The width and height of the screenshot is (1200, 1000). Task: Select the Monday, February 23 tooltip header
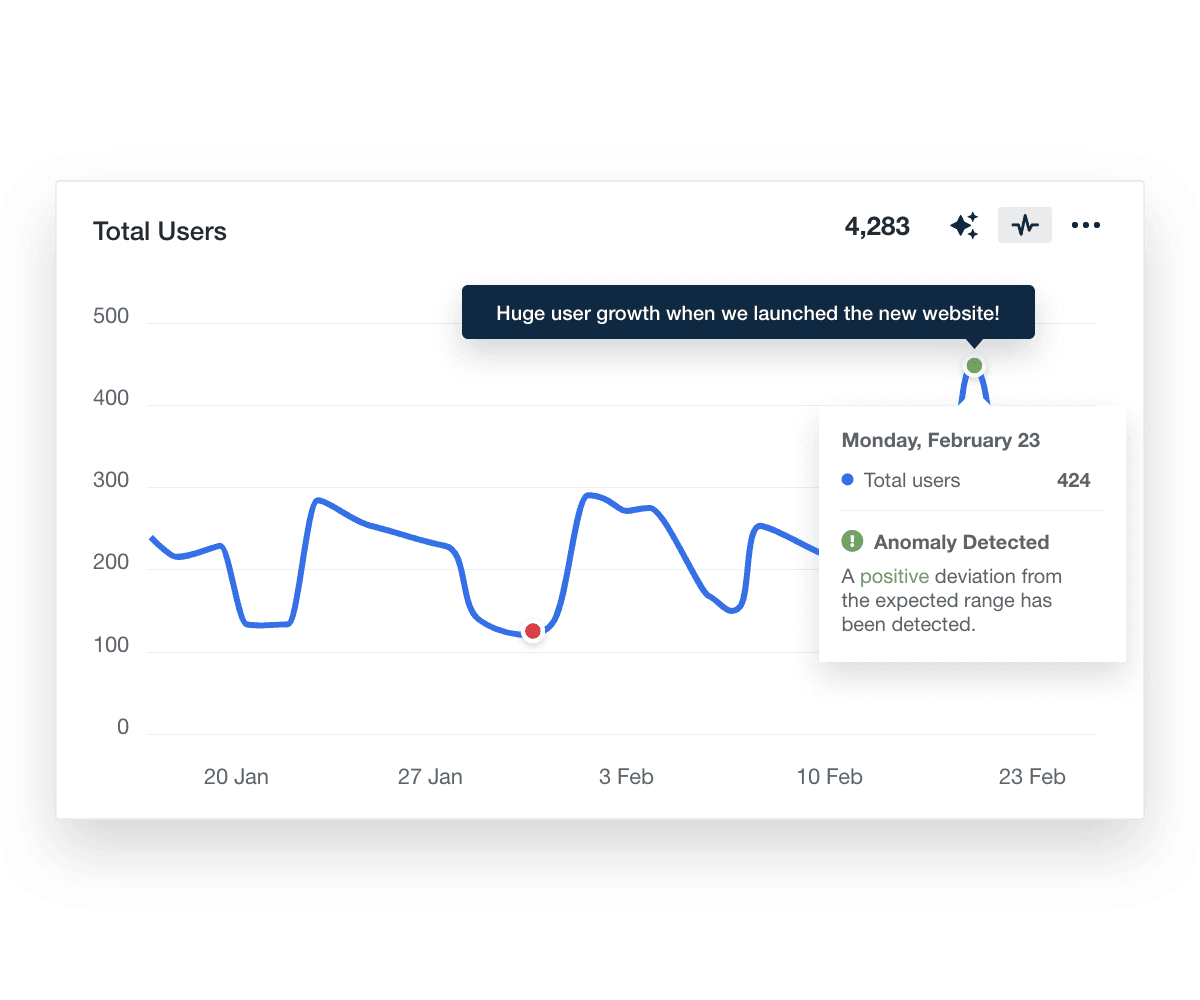940,440
